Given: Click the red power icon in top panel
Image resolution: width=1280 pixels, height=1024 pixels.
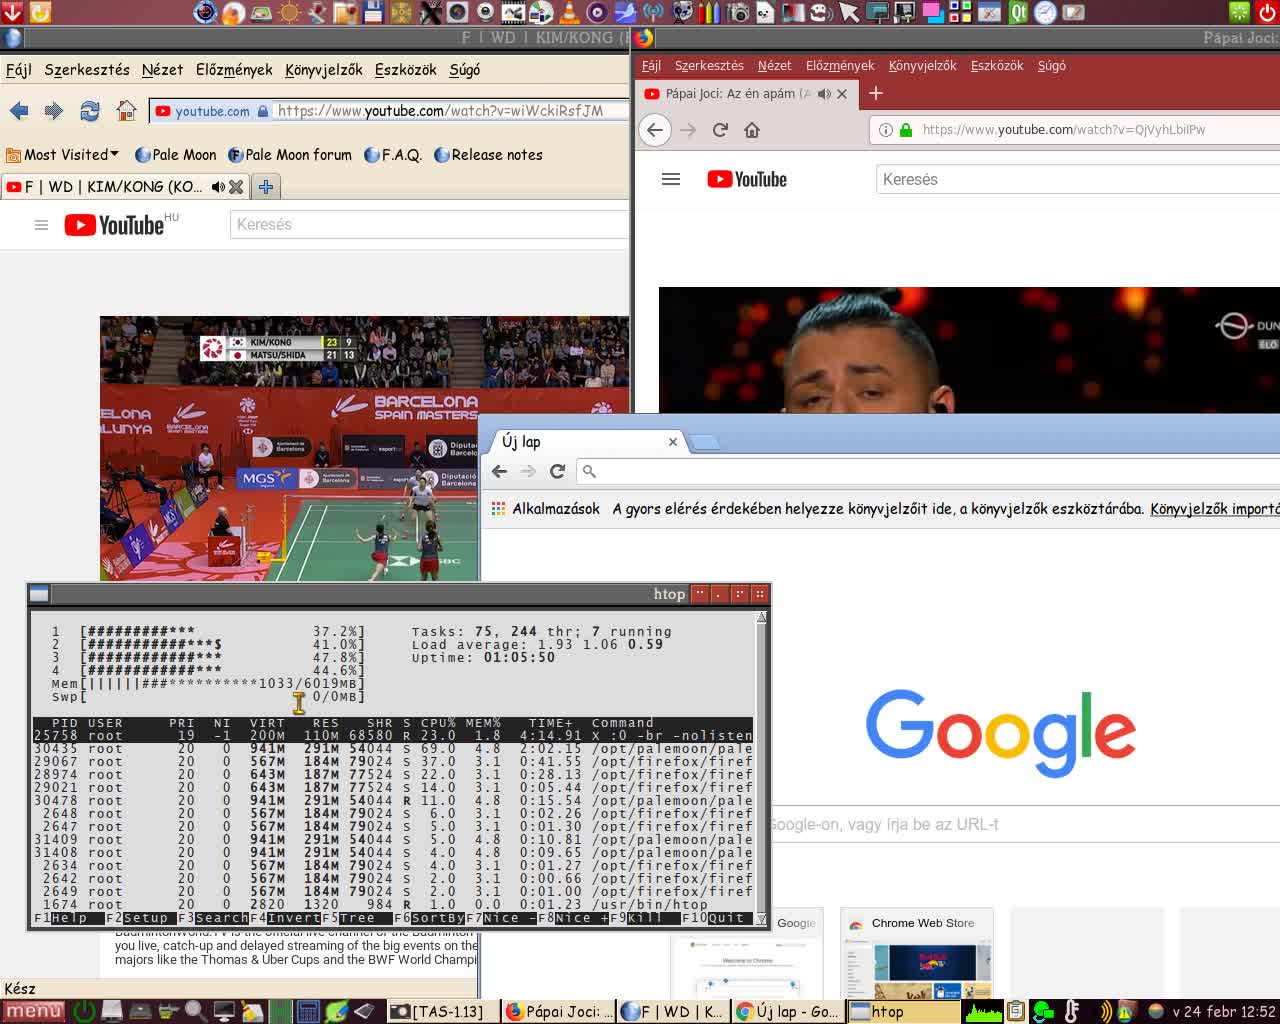Looking at the screenshot, I should tap(1268, 12).
